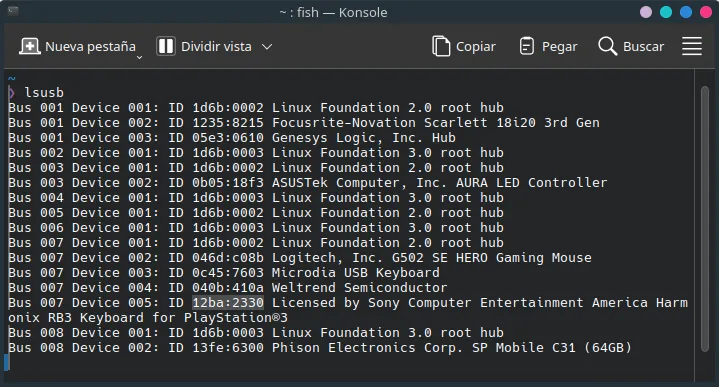
Task: Click the Copiar copy icon
Action: tap(441, 46)
